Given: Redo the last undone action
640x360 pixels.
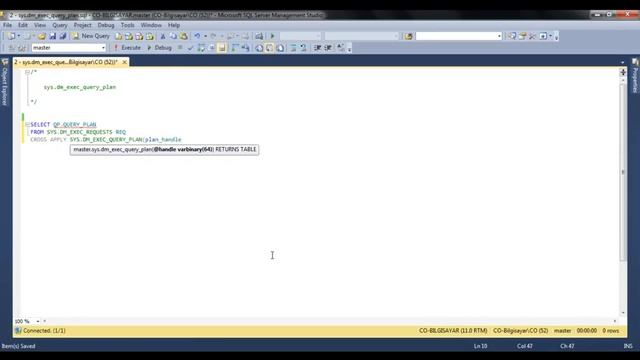Looking at the screenshot, I should [x=213, y=36].
